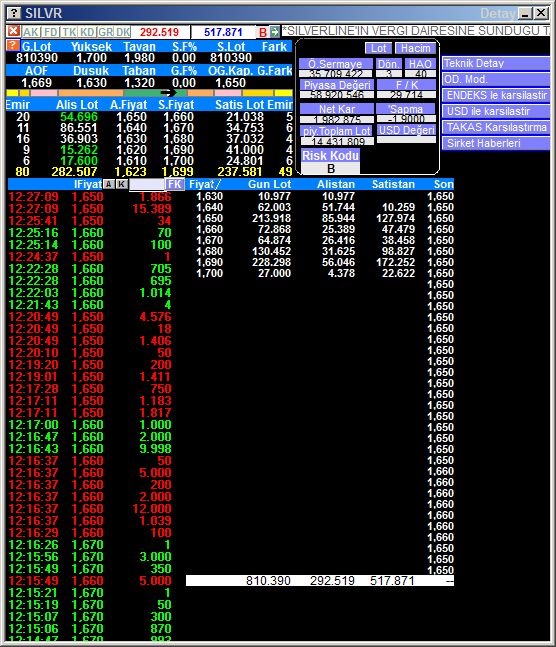Image resolution: width=556 pixels, height=647 pixels.
Task: Open the AK toolbar button
Action: 31,32
